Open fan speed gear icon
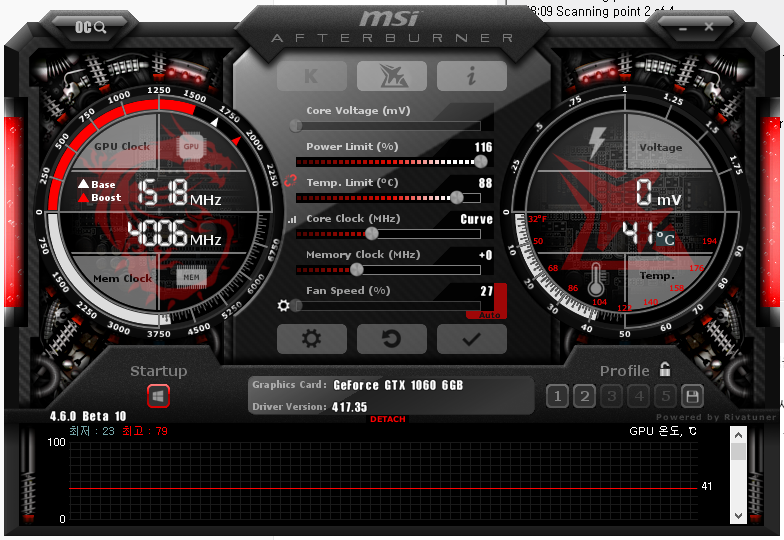 [284, 306]
